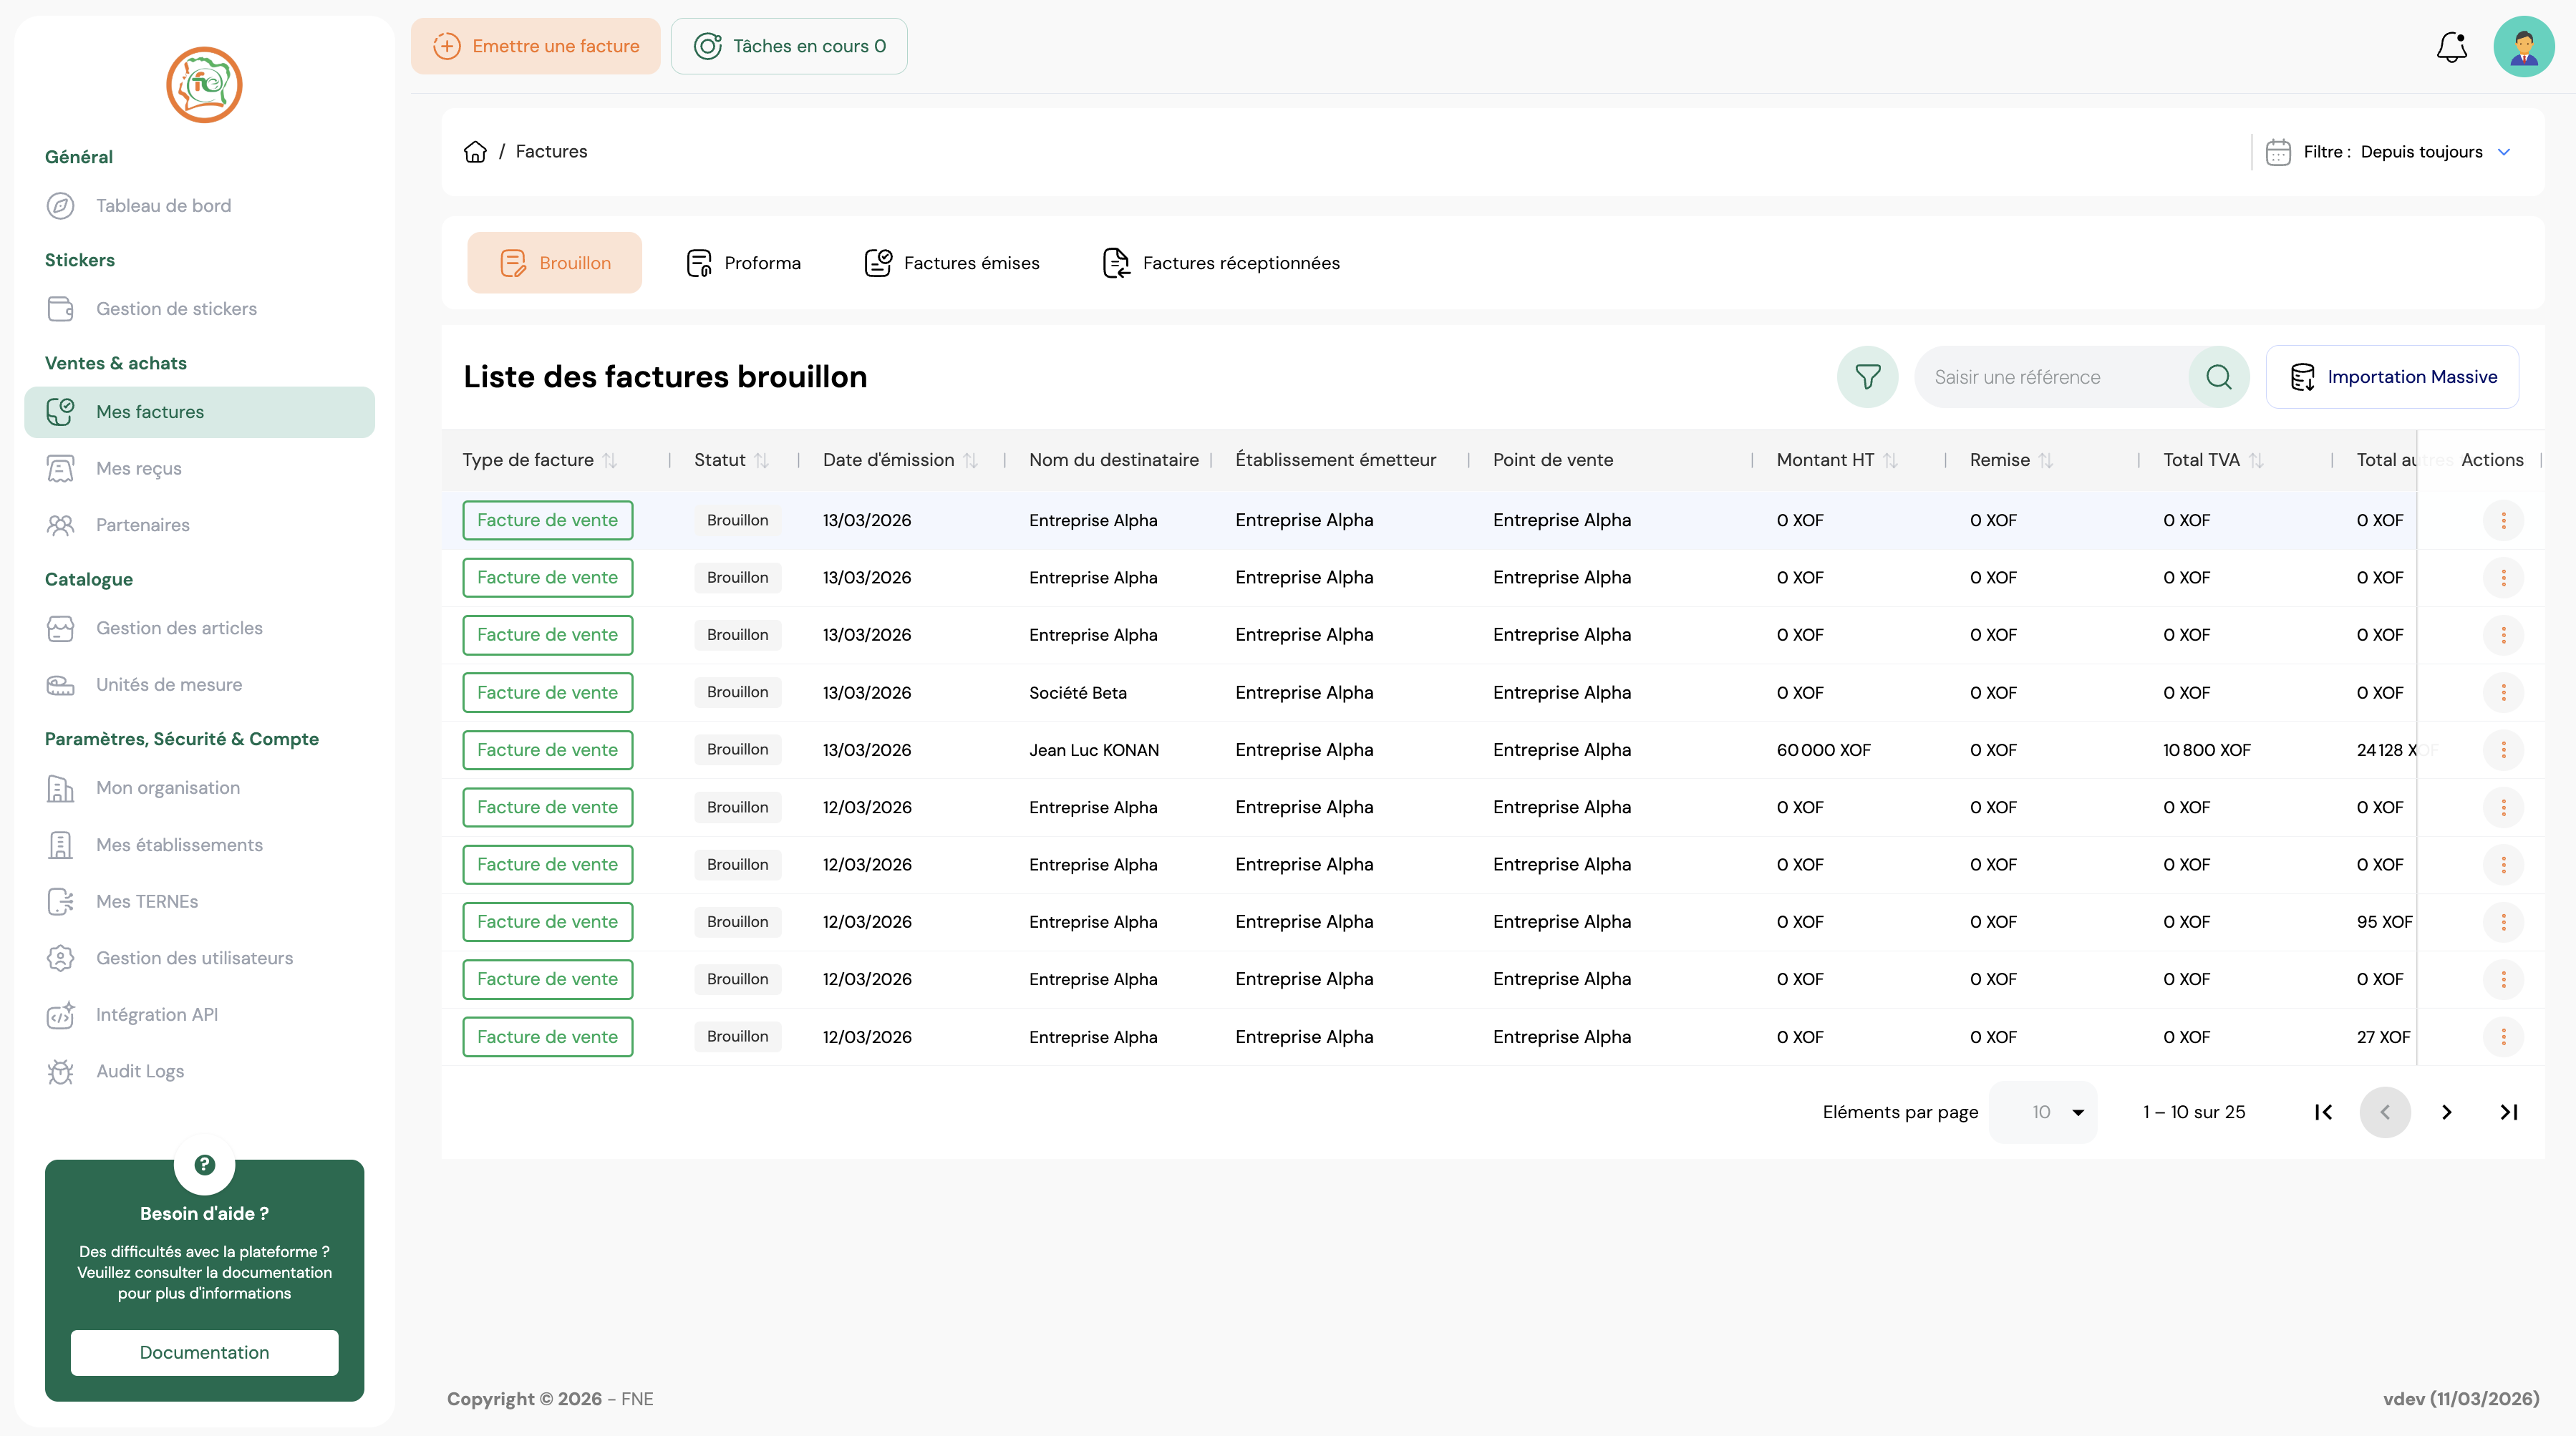Click the notification bell icon
Screen dimensions: 2576x1436
pos(2451,46)
